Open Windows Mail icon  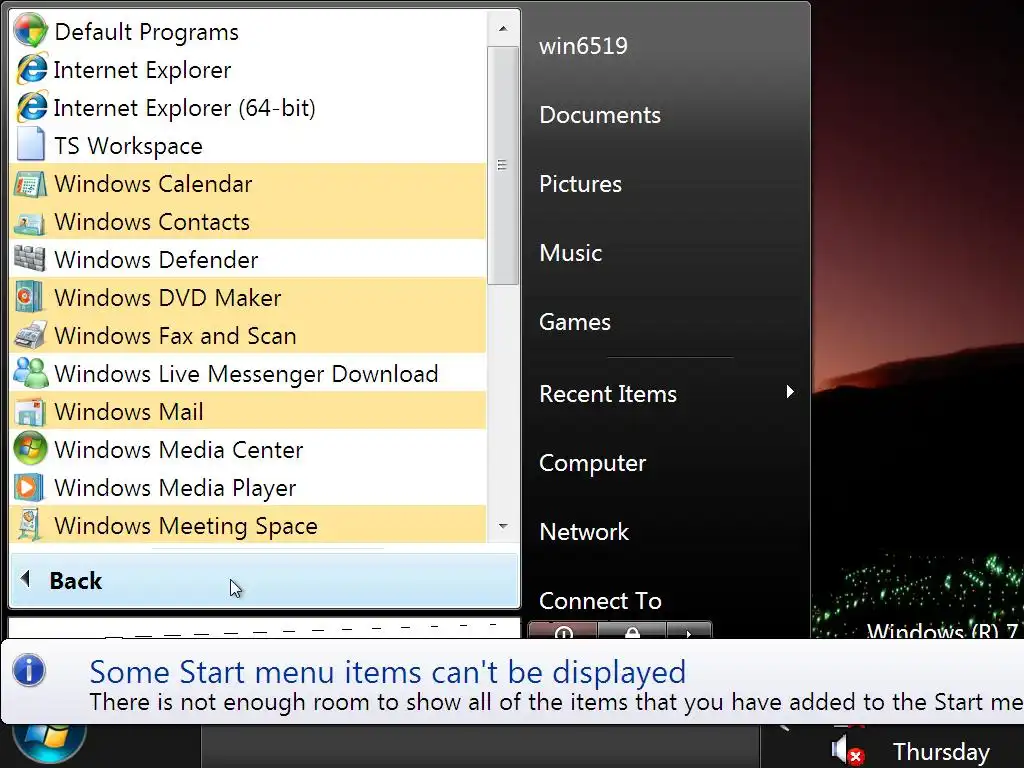[x=30, y=411]
